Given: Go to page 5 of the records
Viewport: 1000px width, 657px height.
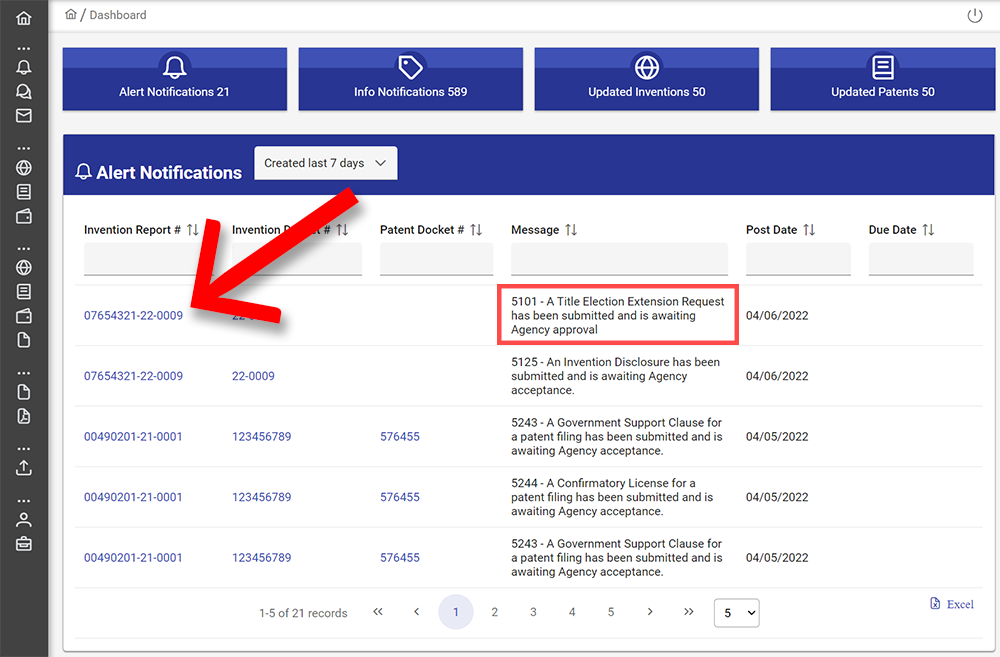Looking at the screenshot, I should coord(611,612).
